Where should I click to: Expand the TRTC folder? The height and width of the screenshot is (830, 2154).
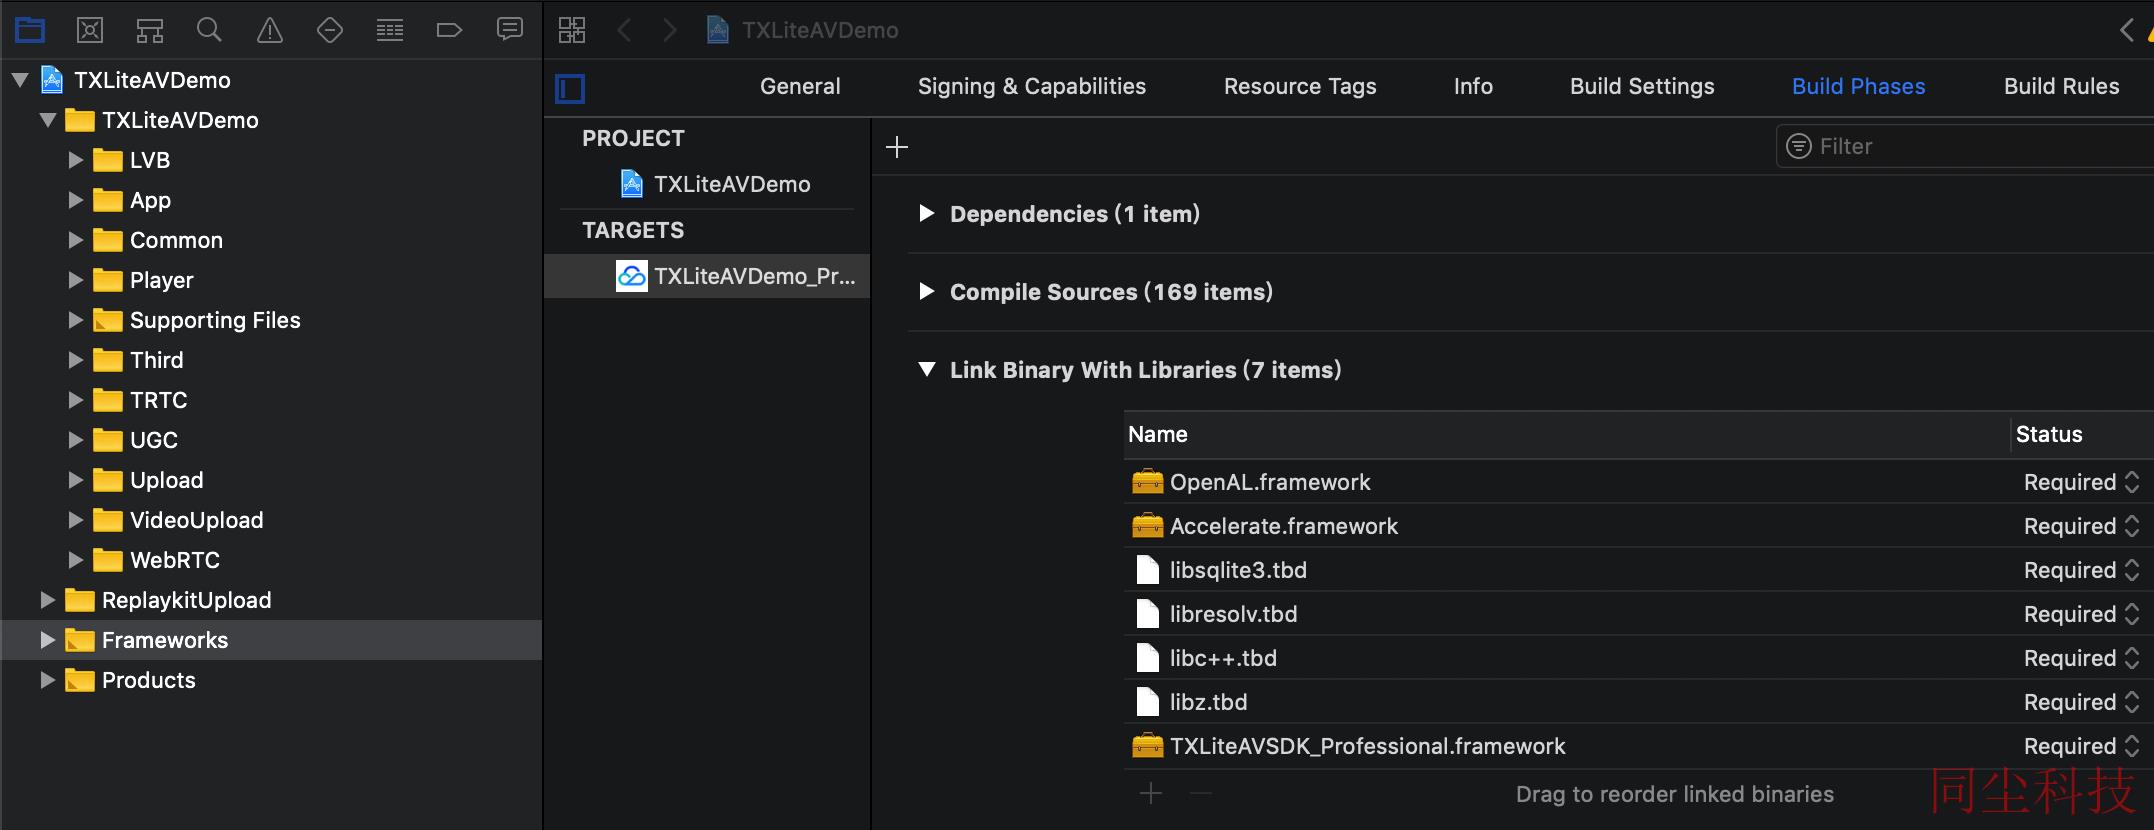point(75,400)
